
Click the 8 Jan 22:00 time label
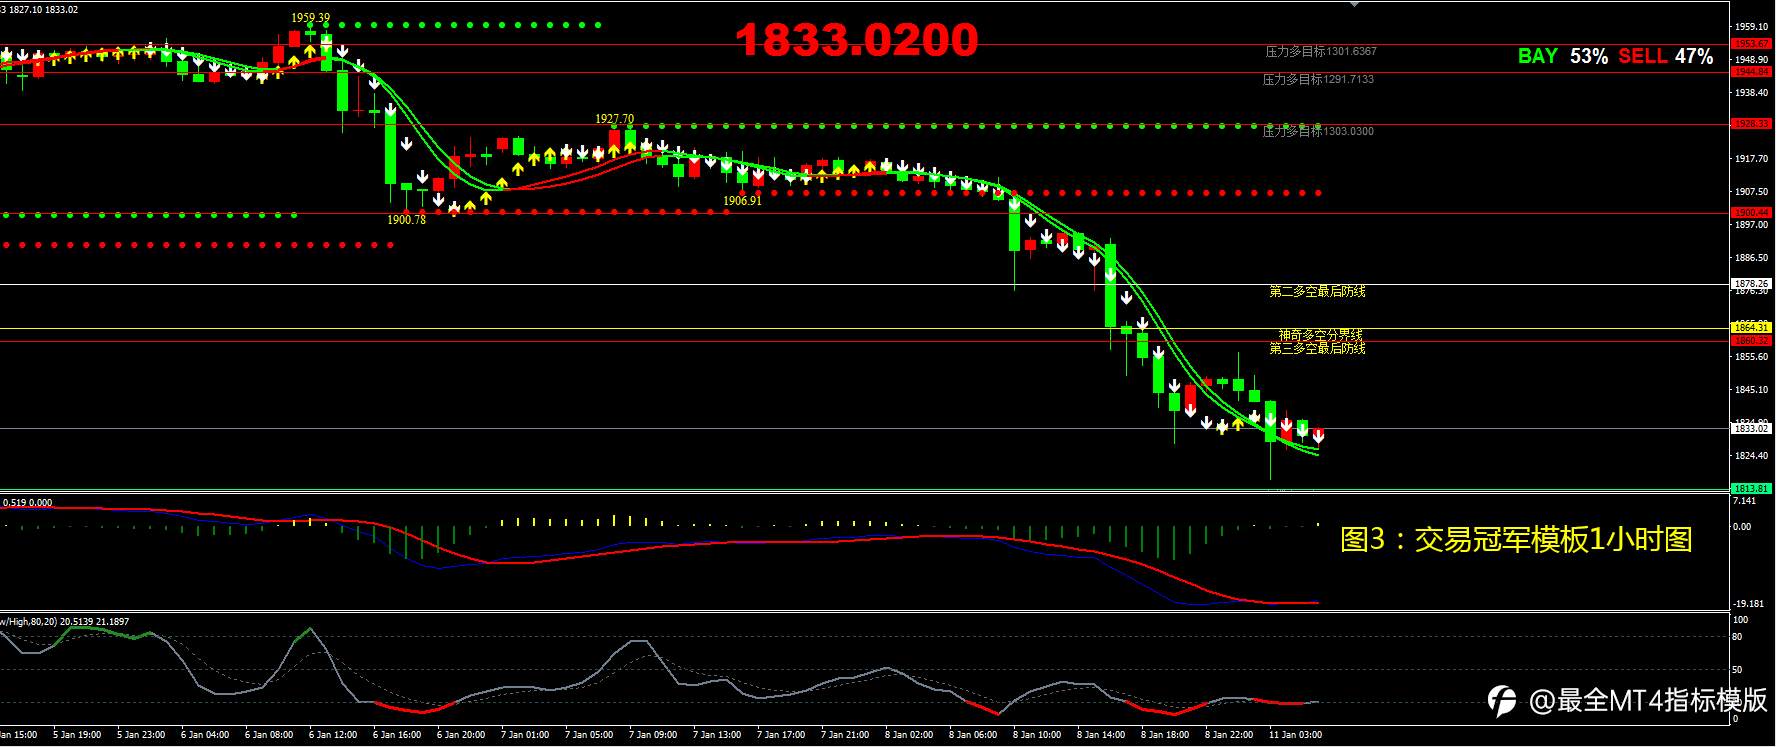coord(1229,735)
